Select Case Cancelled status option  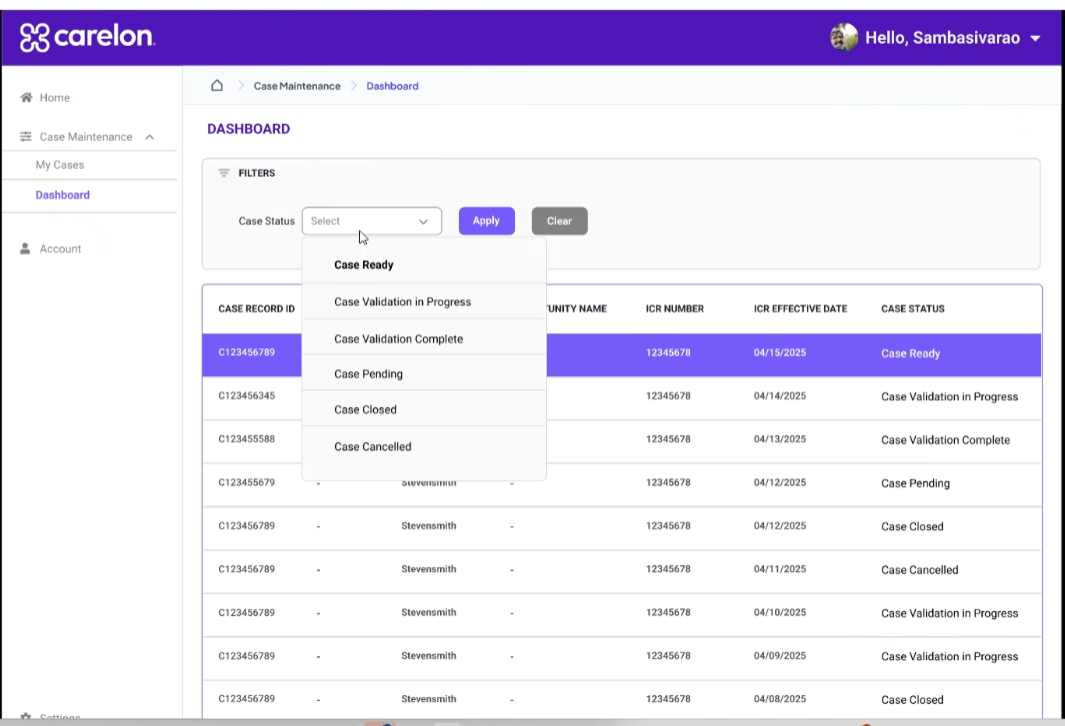tap(372, 447)
